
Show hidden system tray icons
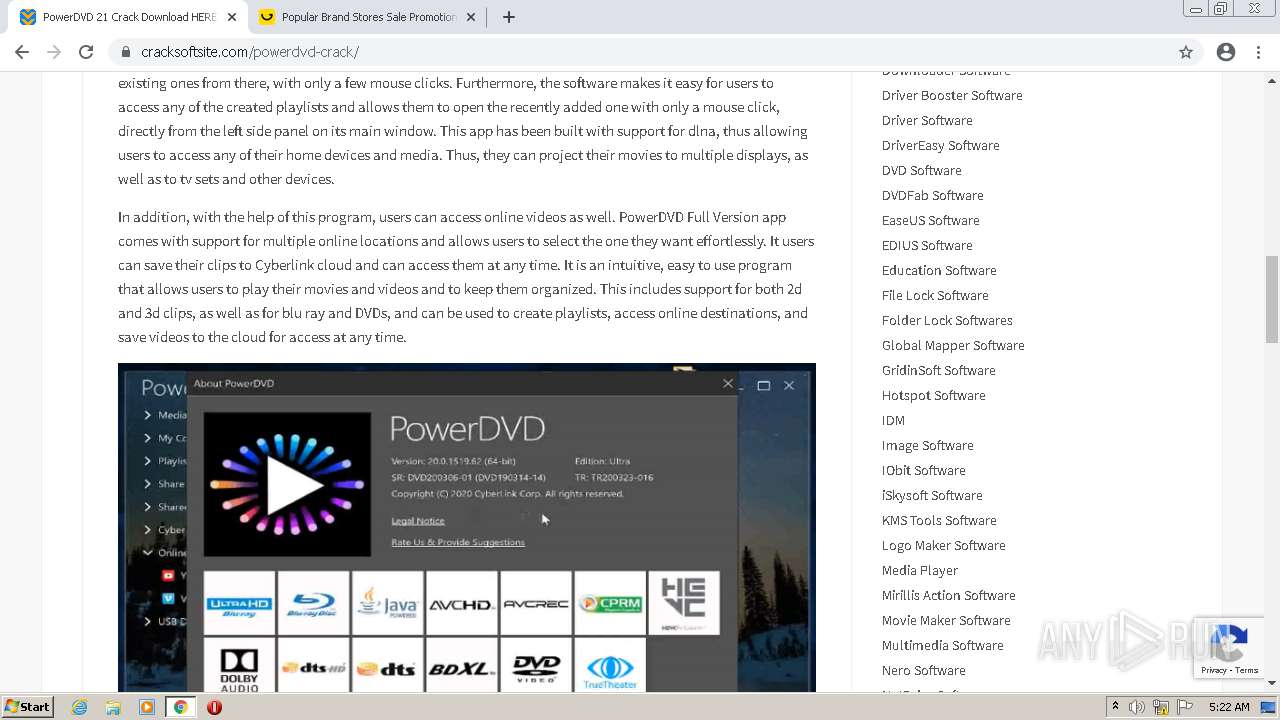point(1115,707)
